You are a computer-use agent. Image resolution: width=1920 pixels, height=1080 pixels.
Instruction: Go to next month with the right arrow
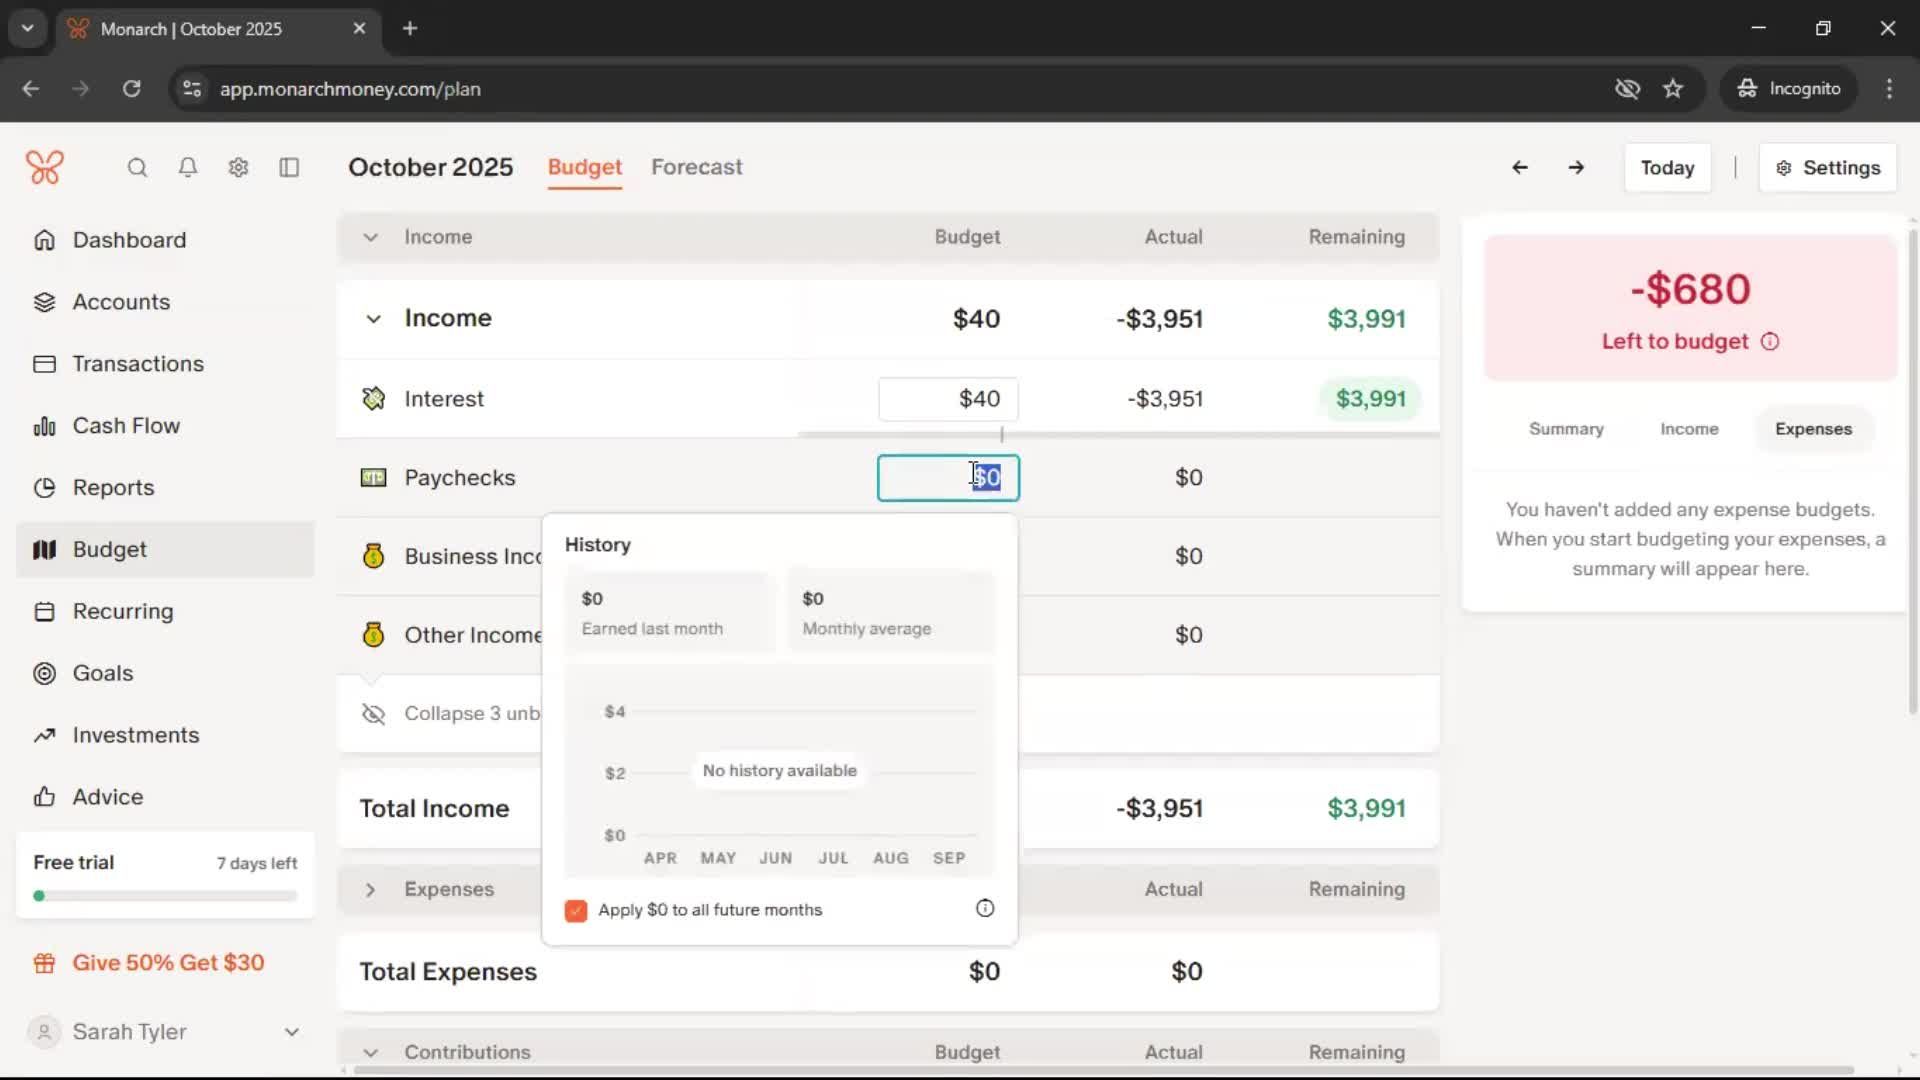click(1576, 168)
